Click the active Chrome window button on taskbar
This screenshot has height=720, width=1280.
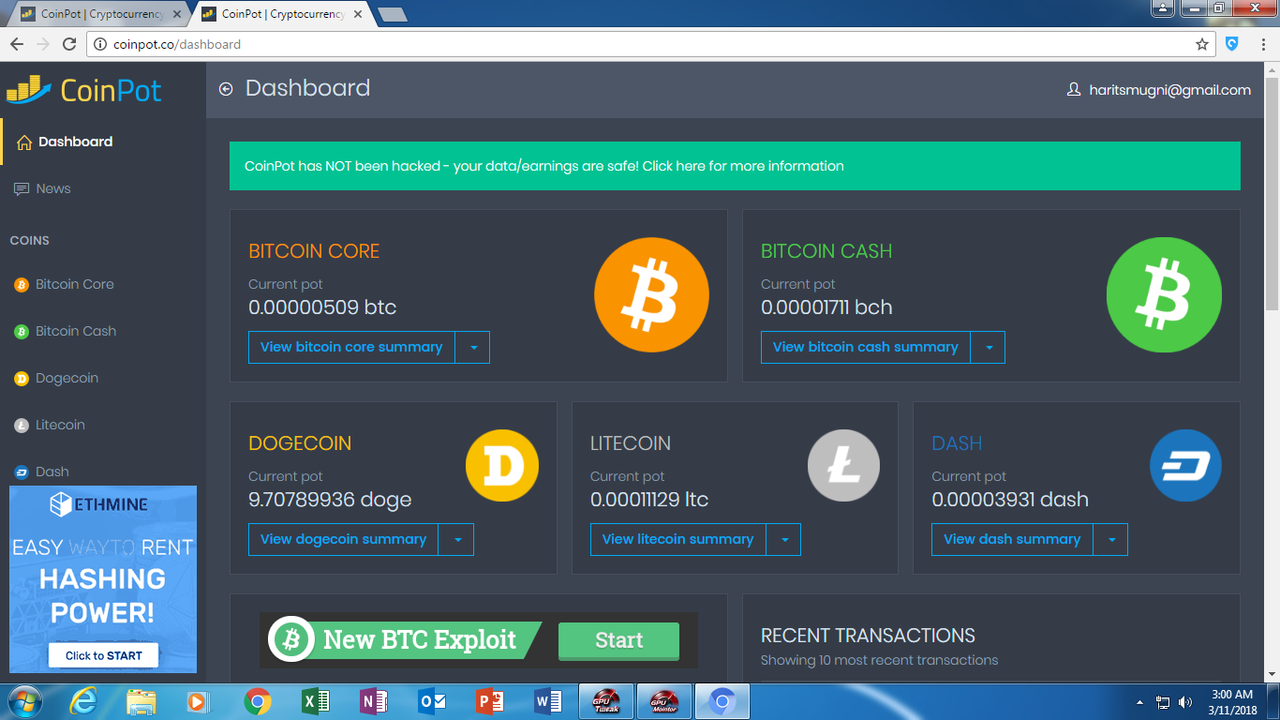(x=722, y=701)
